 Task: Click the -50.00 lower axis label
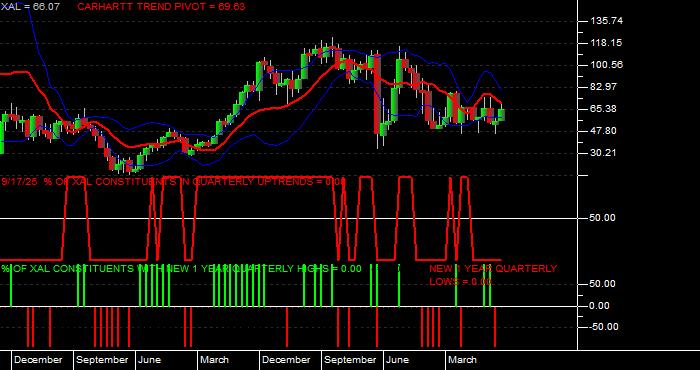coord(603,327)
